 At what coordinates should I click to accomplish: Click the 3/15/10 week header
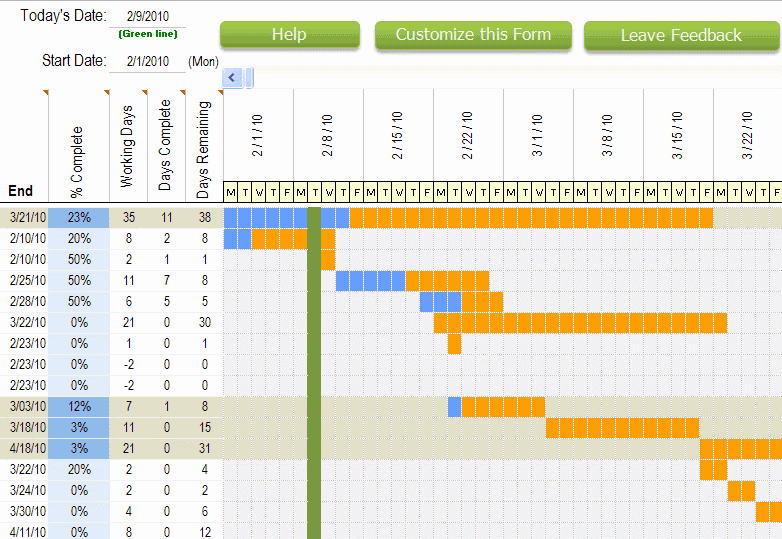[x=677, y=135]
